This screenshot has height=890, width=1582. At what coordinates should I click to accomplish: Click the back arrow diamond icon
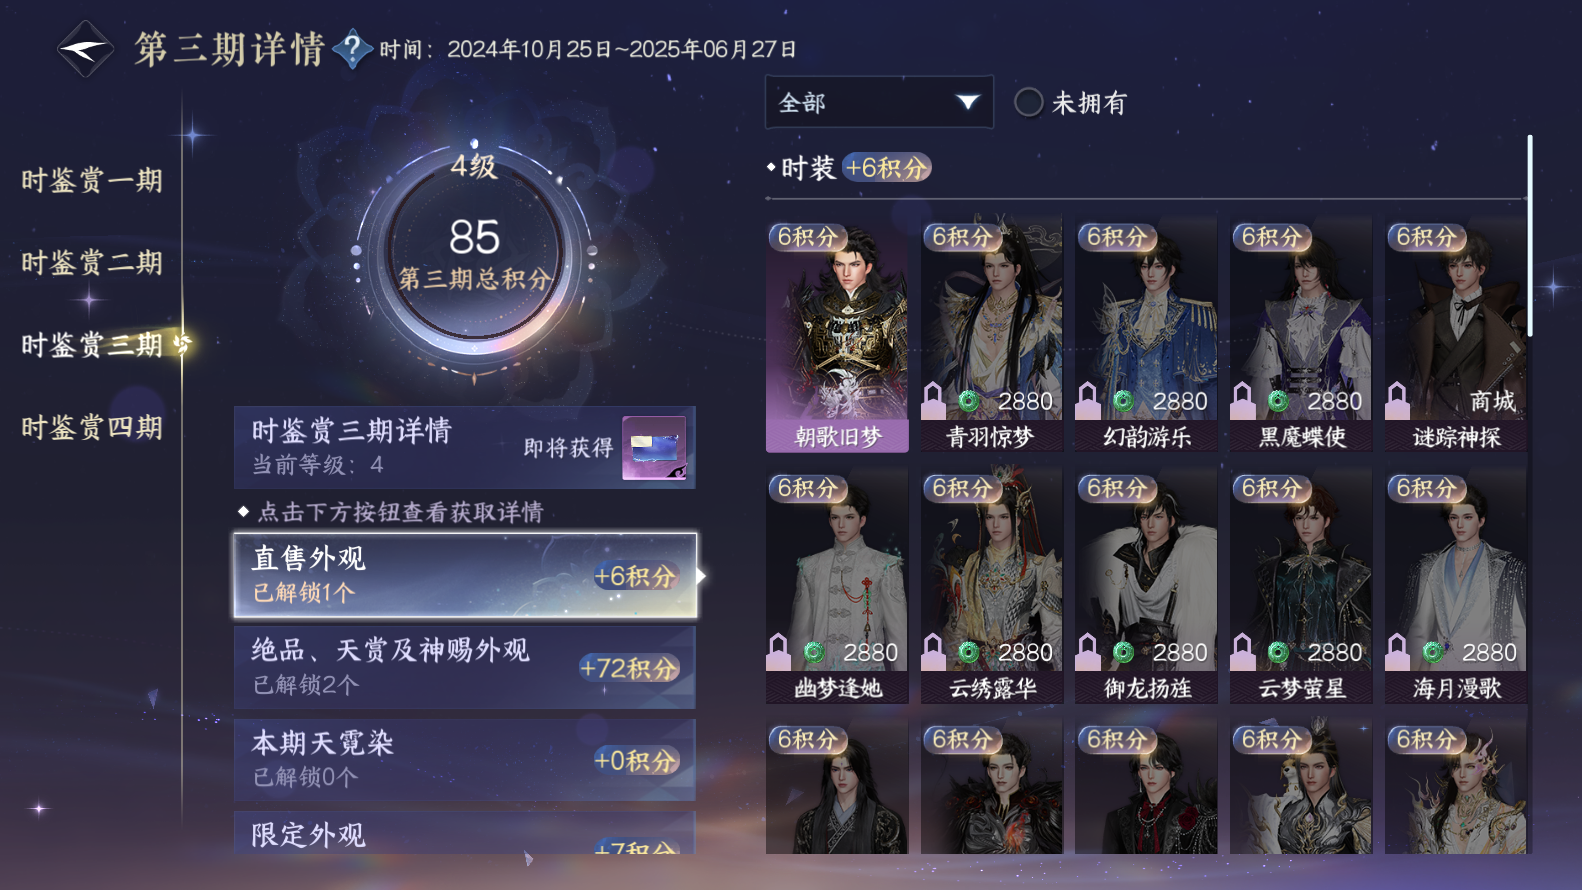pos(85,48)
